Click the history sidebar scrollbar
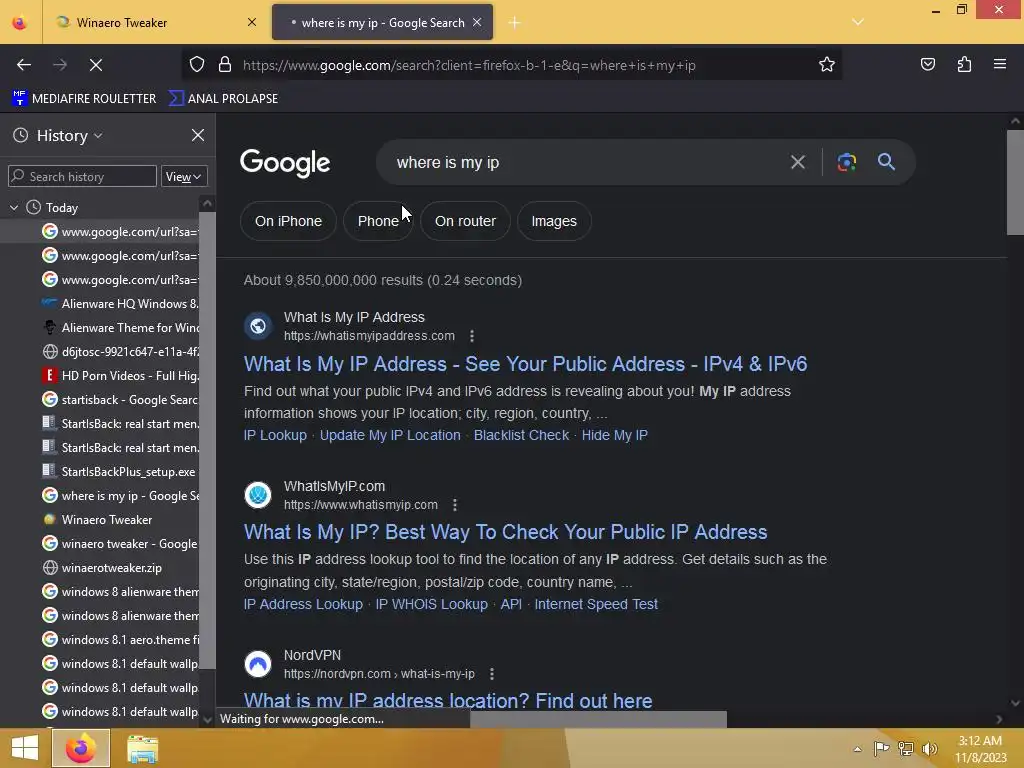Screen dimensions: 1024x768 [x=207, y=440]
